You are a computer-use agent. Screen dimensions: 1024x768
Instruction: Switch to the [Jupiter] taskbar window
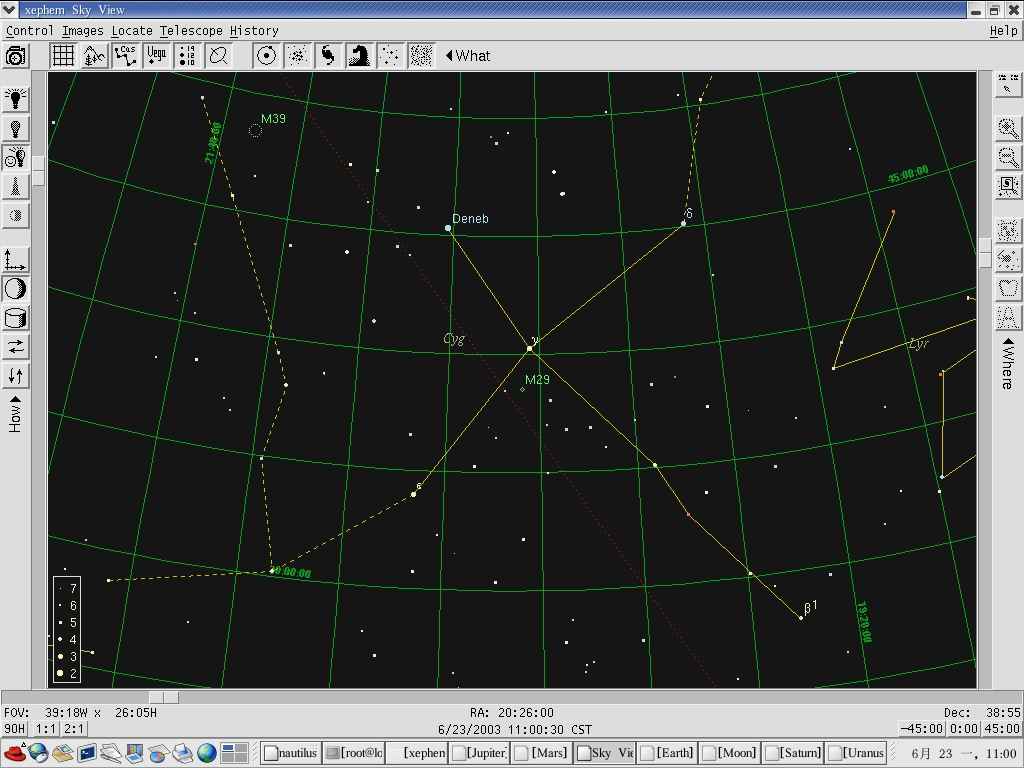click(479, 753)
